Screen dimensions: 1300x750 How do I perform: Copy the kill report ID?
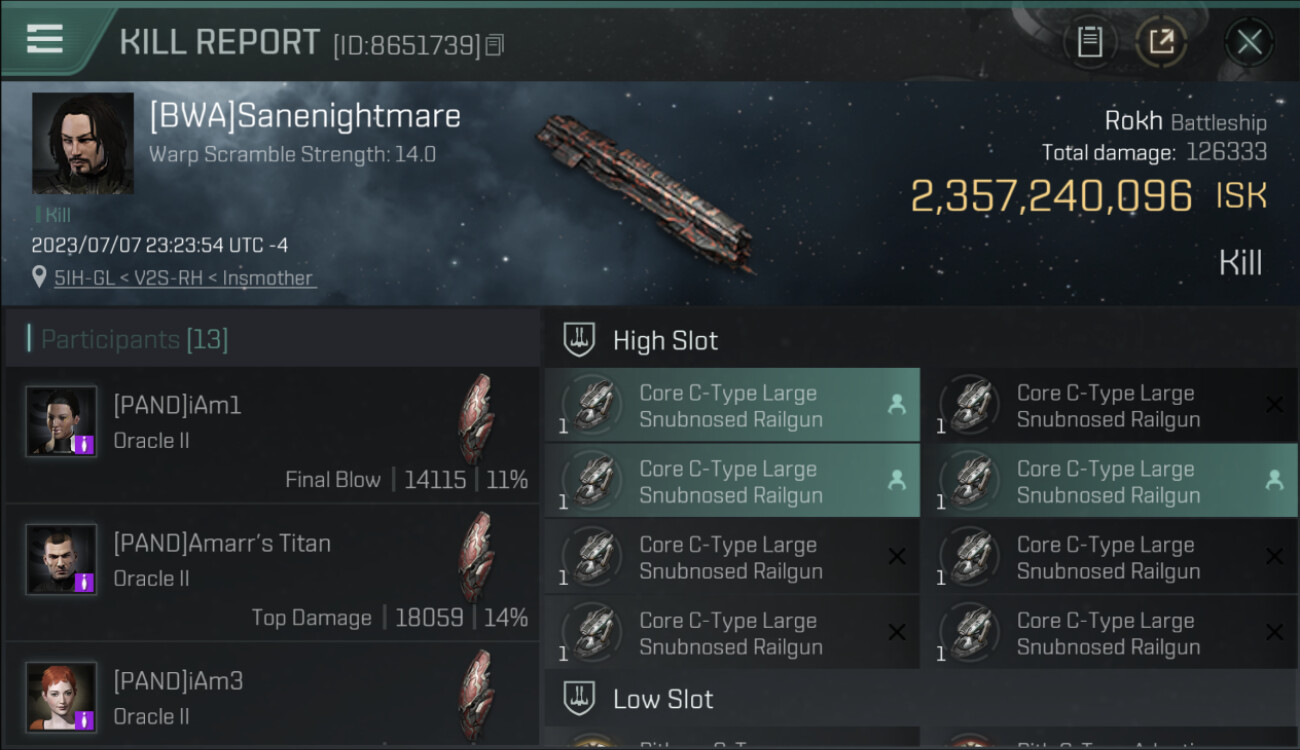[495, 45]
